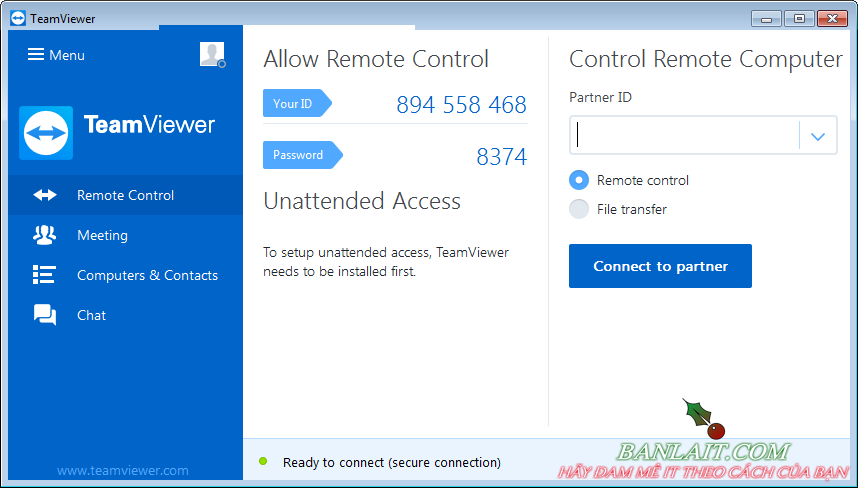Open the Chat section label
Image resolution: width=858 pixels, height=488 pixels.
click(x=91, y=315)
